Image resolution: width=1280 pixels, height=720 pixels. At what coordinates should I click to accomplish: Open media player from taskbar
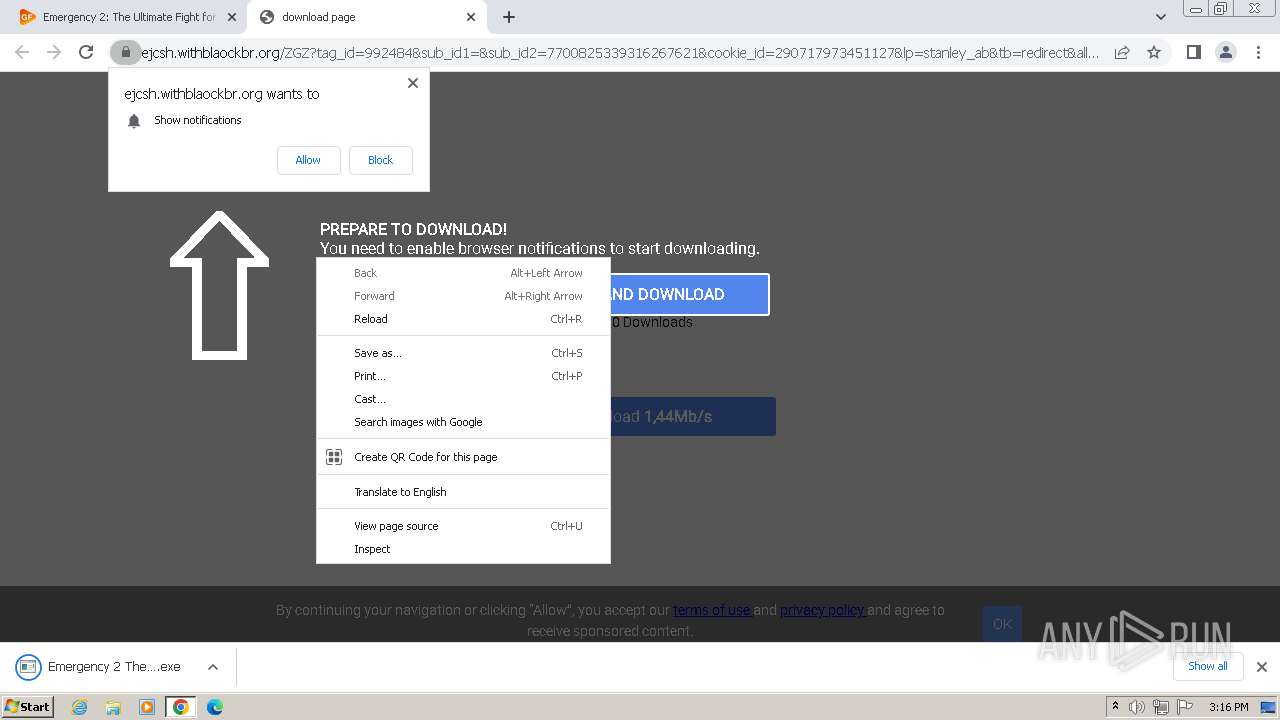(147, 707)
